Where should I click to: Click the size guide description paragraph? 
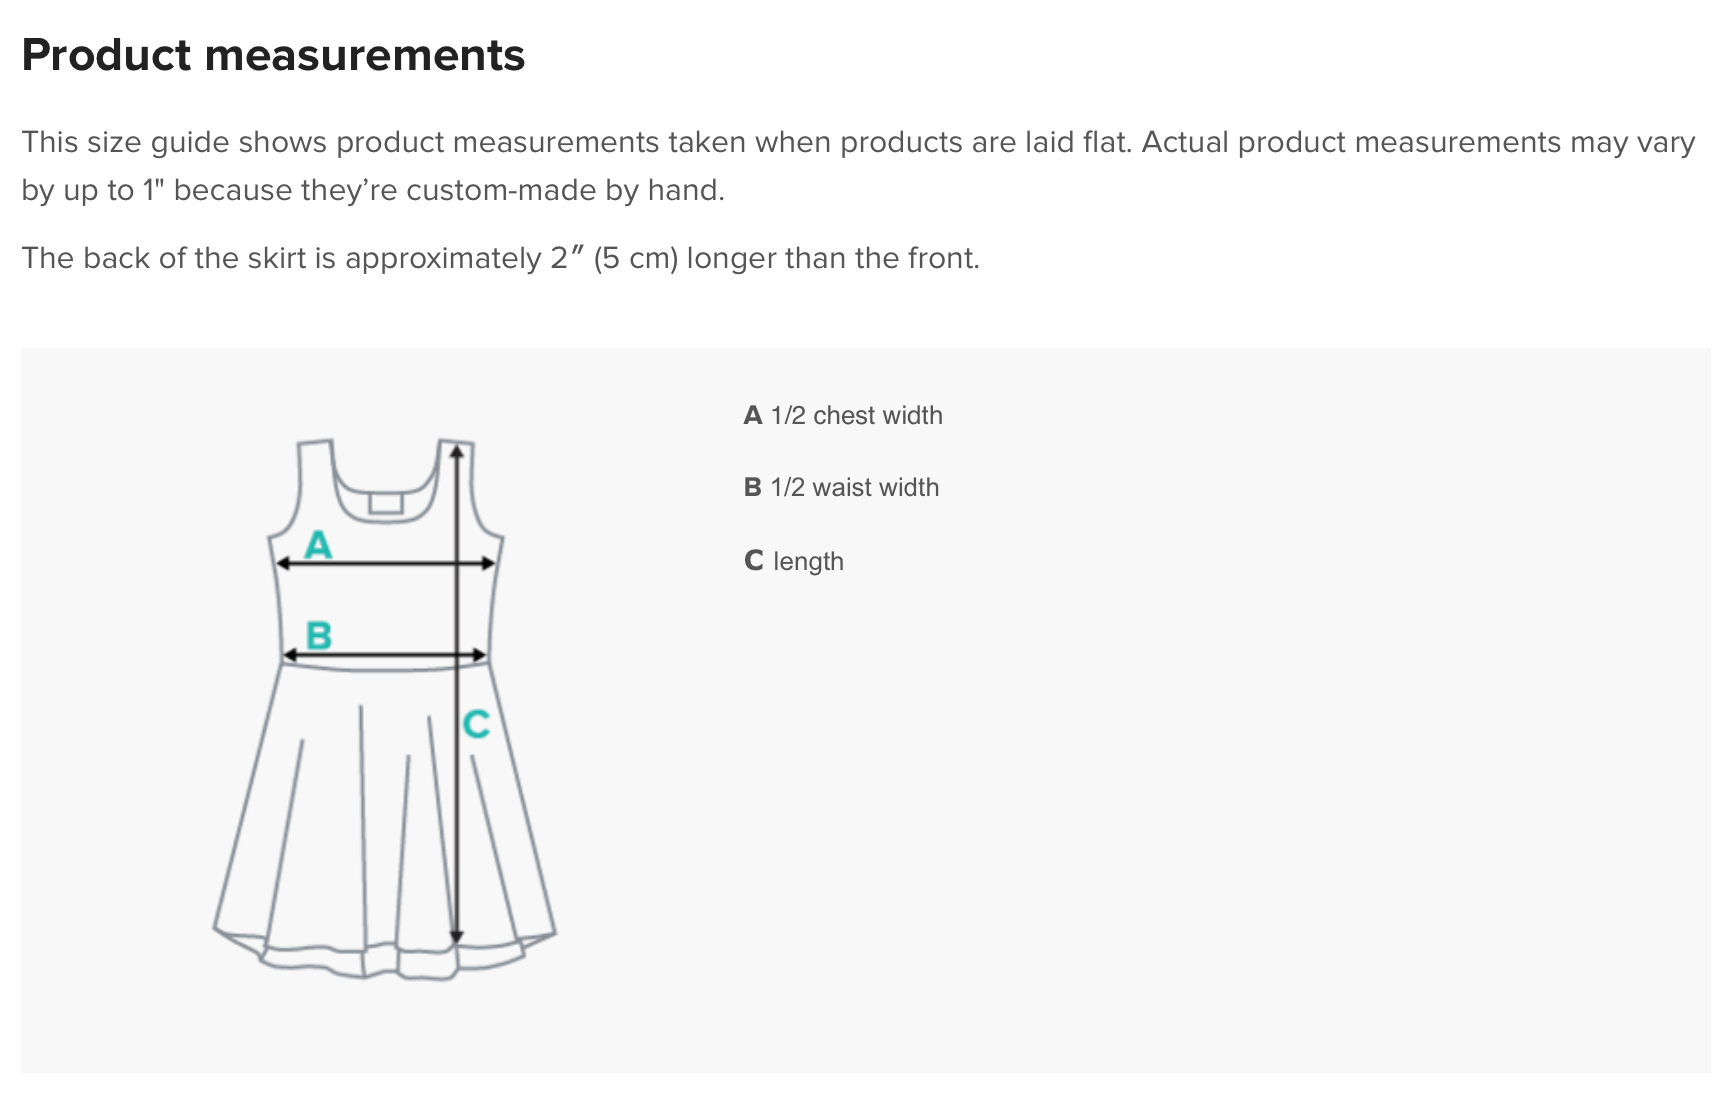[x=858, y=166]
